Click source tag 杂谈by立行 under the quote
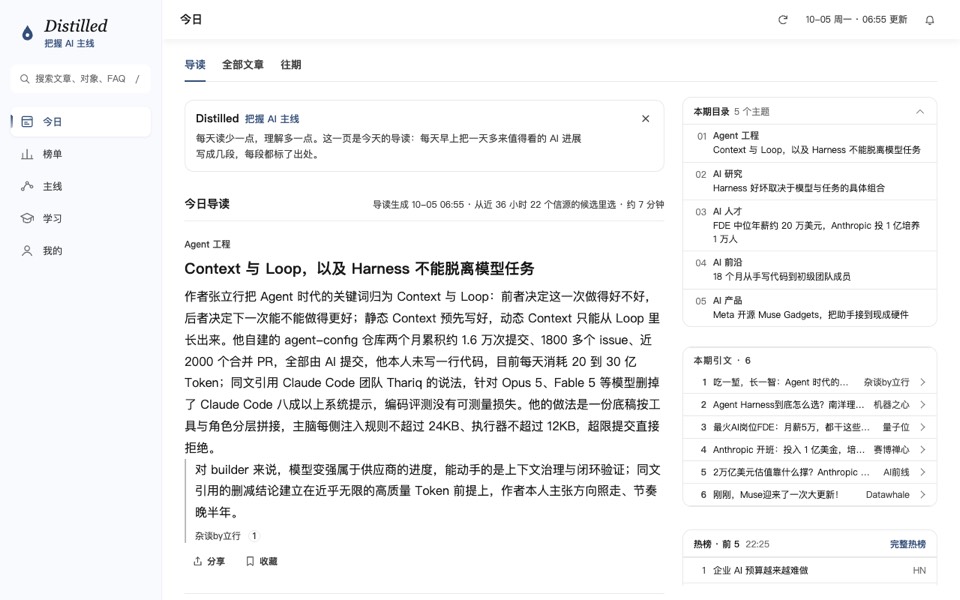960x600 pixels. coord(217,536)
